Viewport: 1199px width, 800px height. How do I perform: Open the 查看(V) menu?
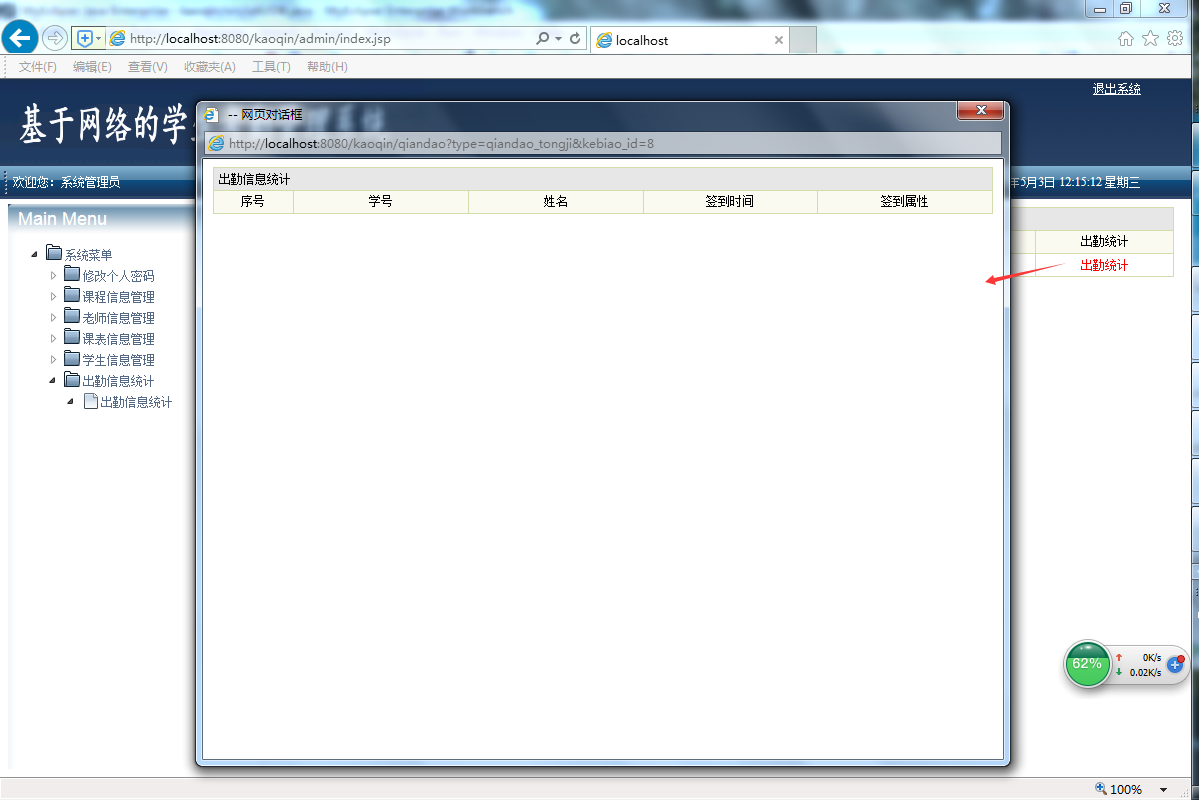pos(148,67)
